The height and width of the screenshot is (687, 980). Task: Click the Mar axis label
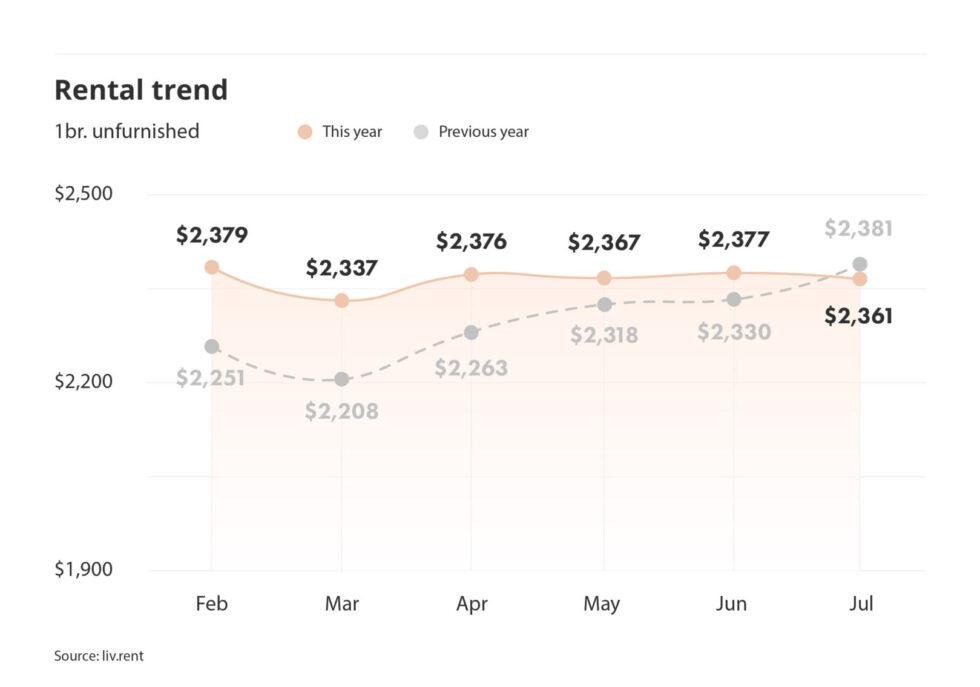click(x=341, y=603)
